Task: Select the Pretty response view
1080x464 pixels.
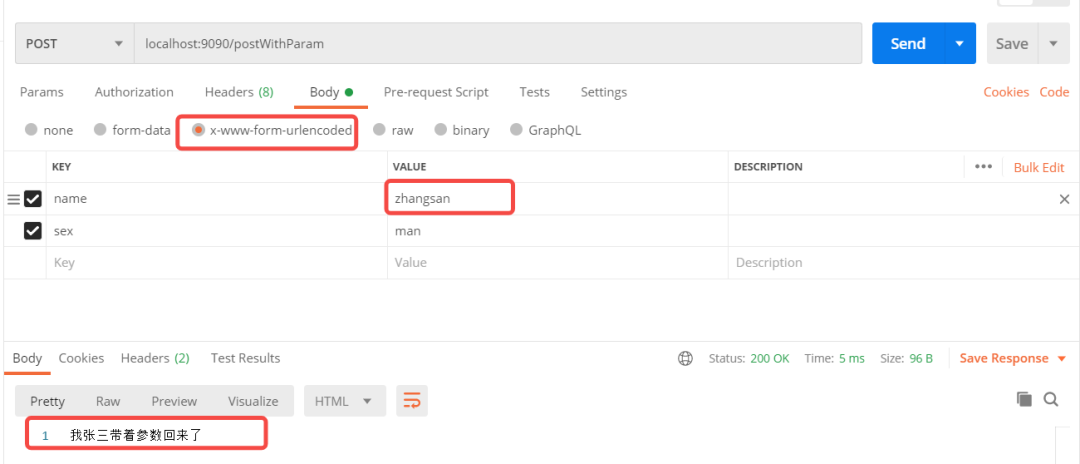Action: 48,401
